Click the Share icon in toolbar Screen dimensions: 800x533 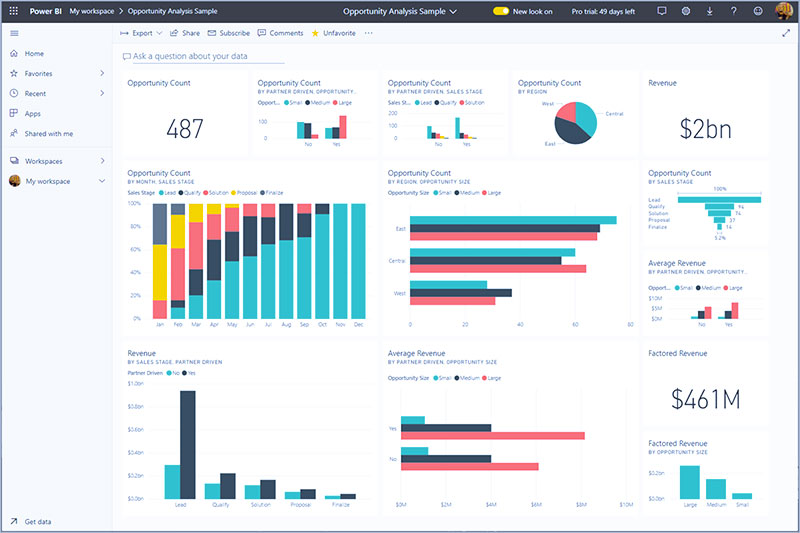coord(174,33)
